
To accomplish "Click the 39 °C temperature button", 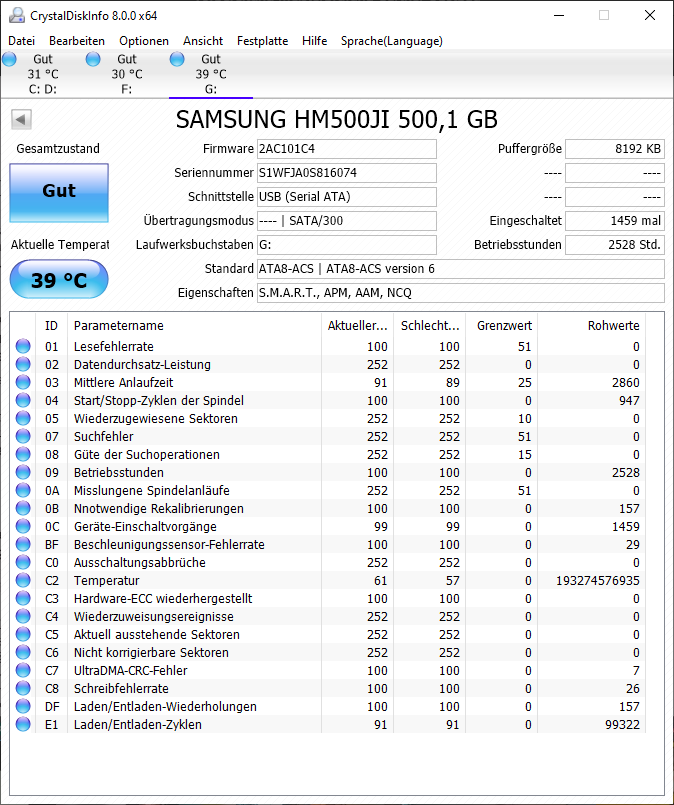I will (x=59, y=279).
